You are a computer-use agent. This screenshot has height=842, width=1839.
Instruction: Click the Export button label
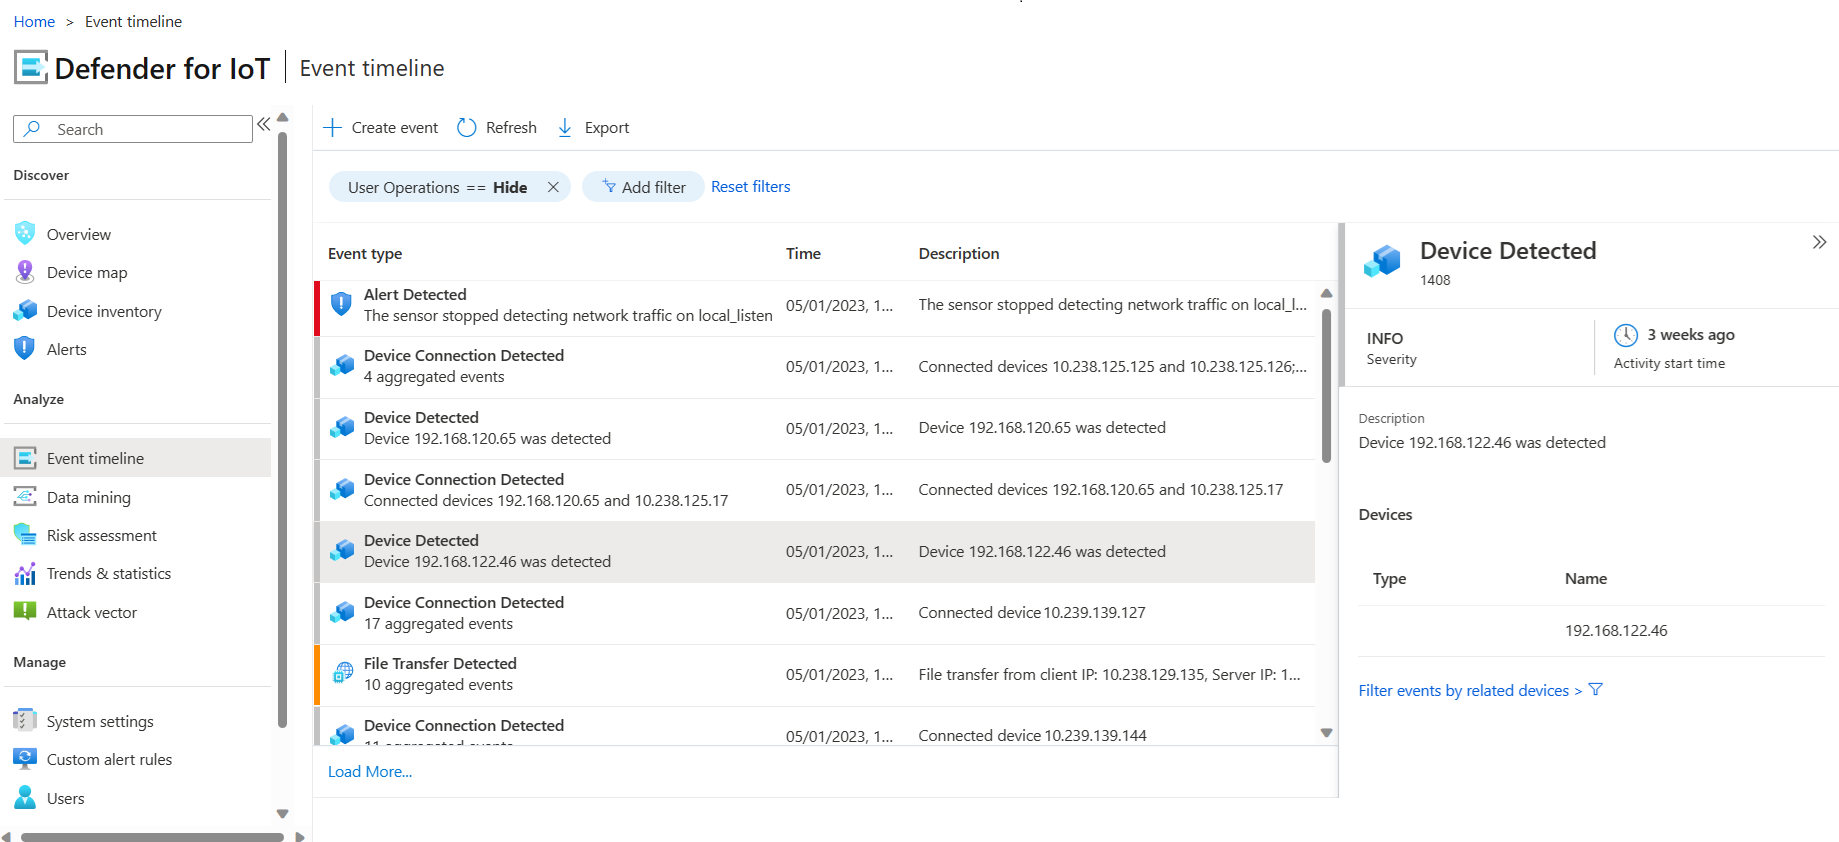click(607, 128)
